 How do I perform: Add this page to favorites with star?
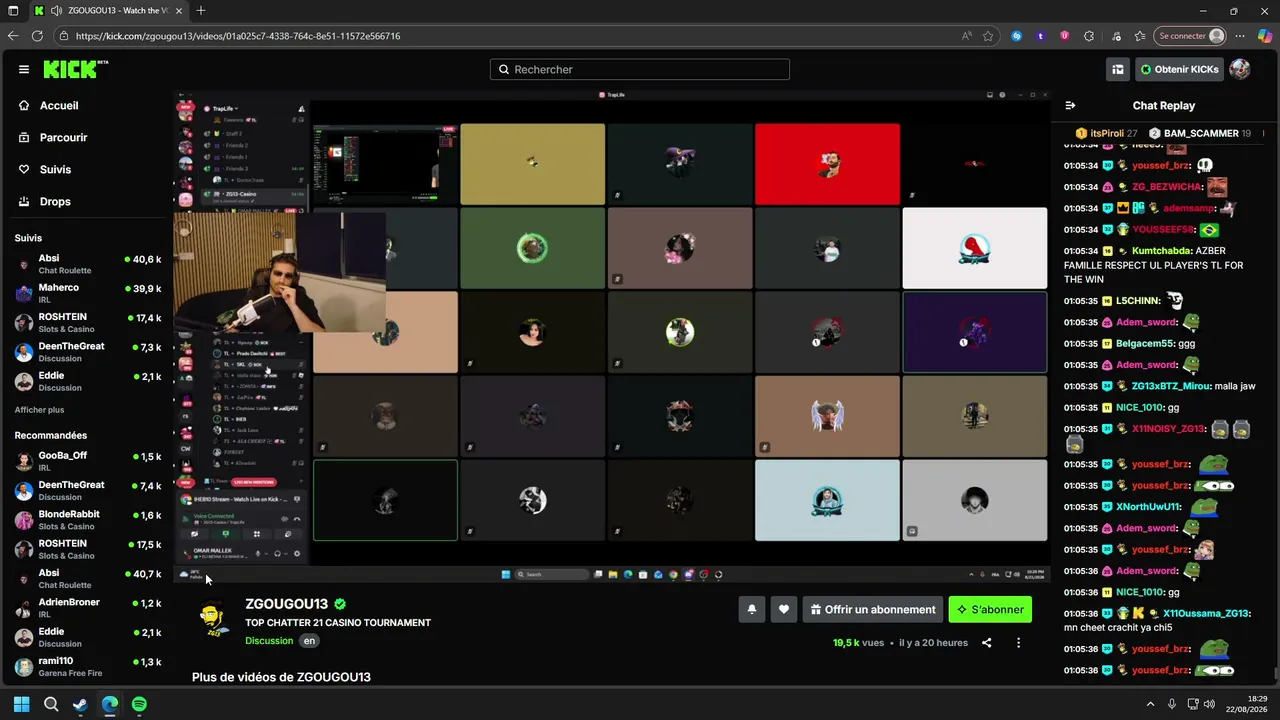click(x=988, y=36)
